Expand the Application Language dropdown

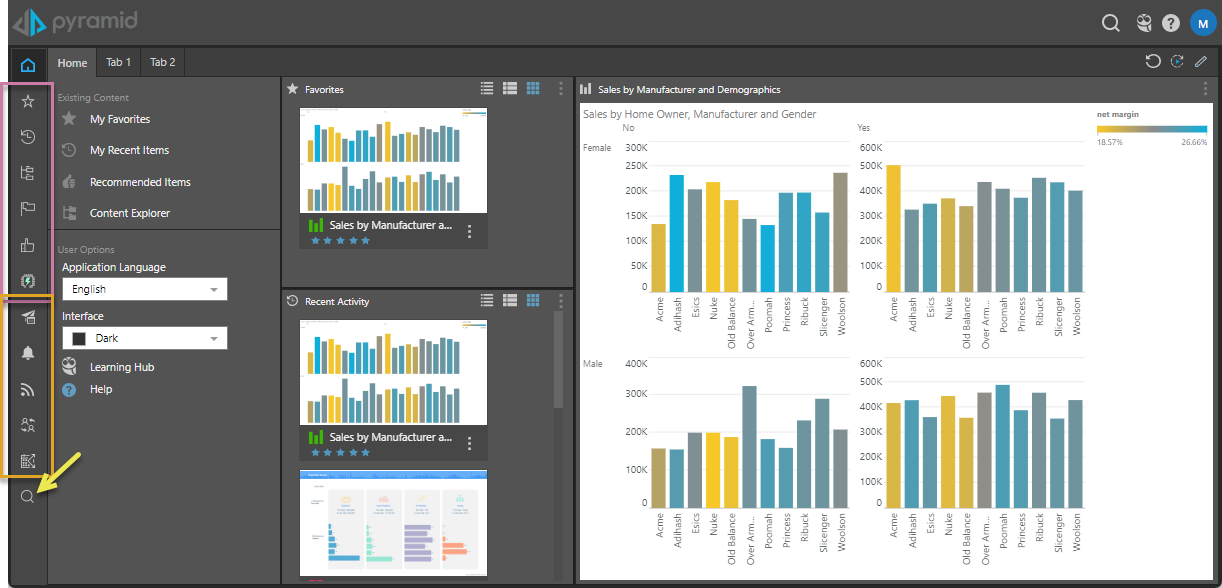click(144, 289)
